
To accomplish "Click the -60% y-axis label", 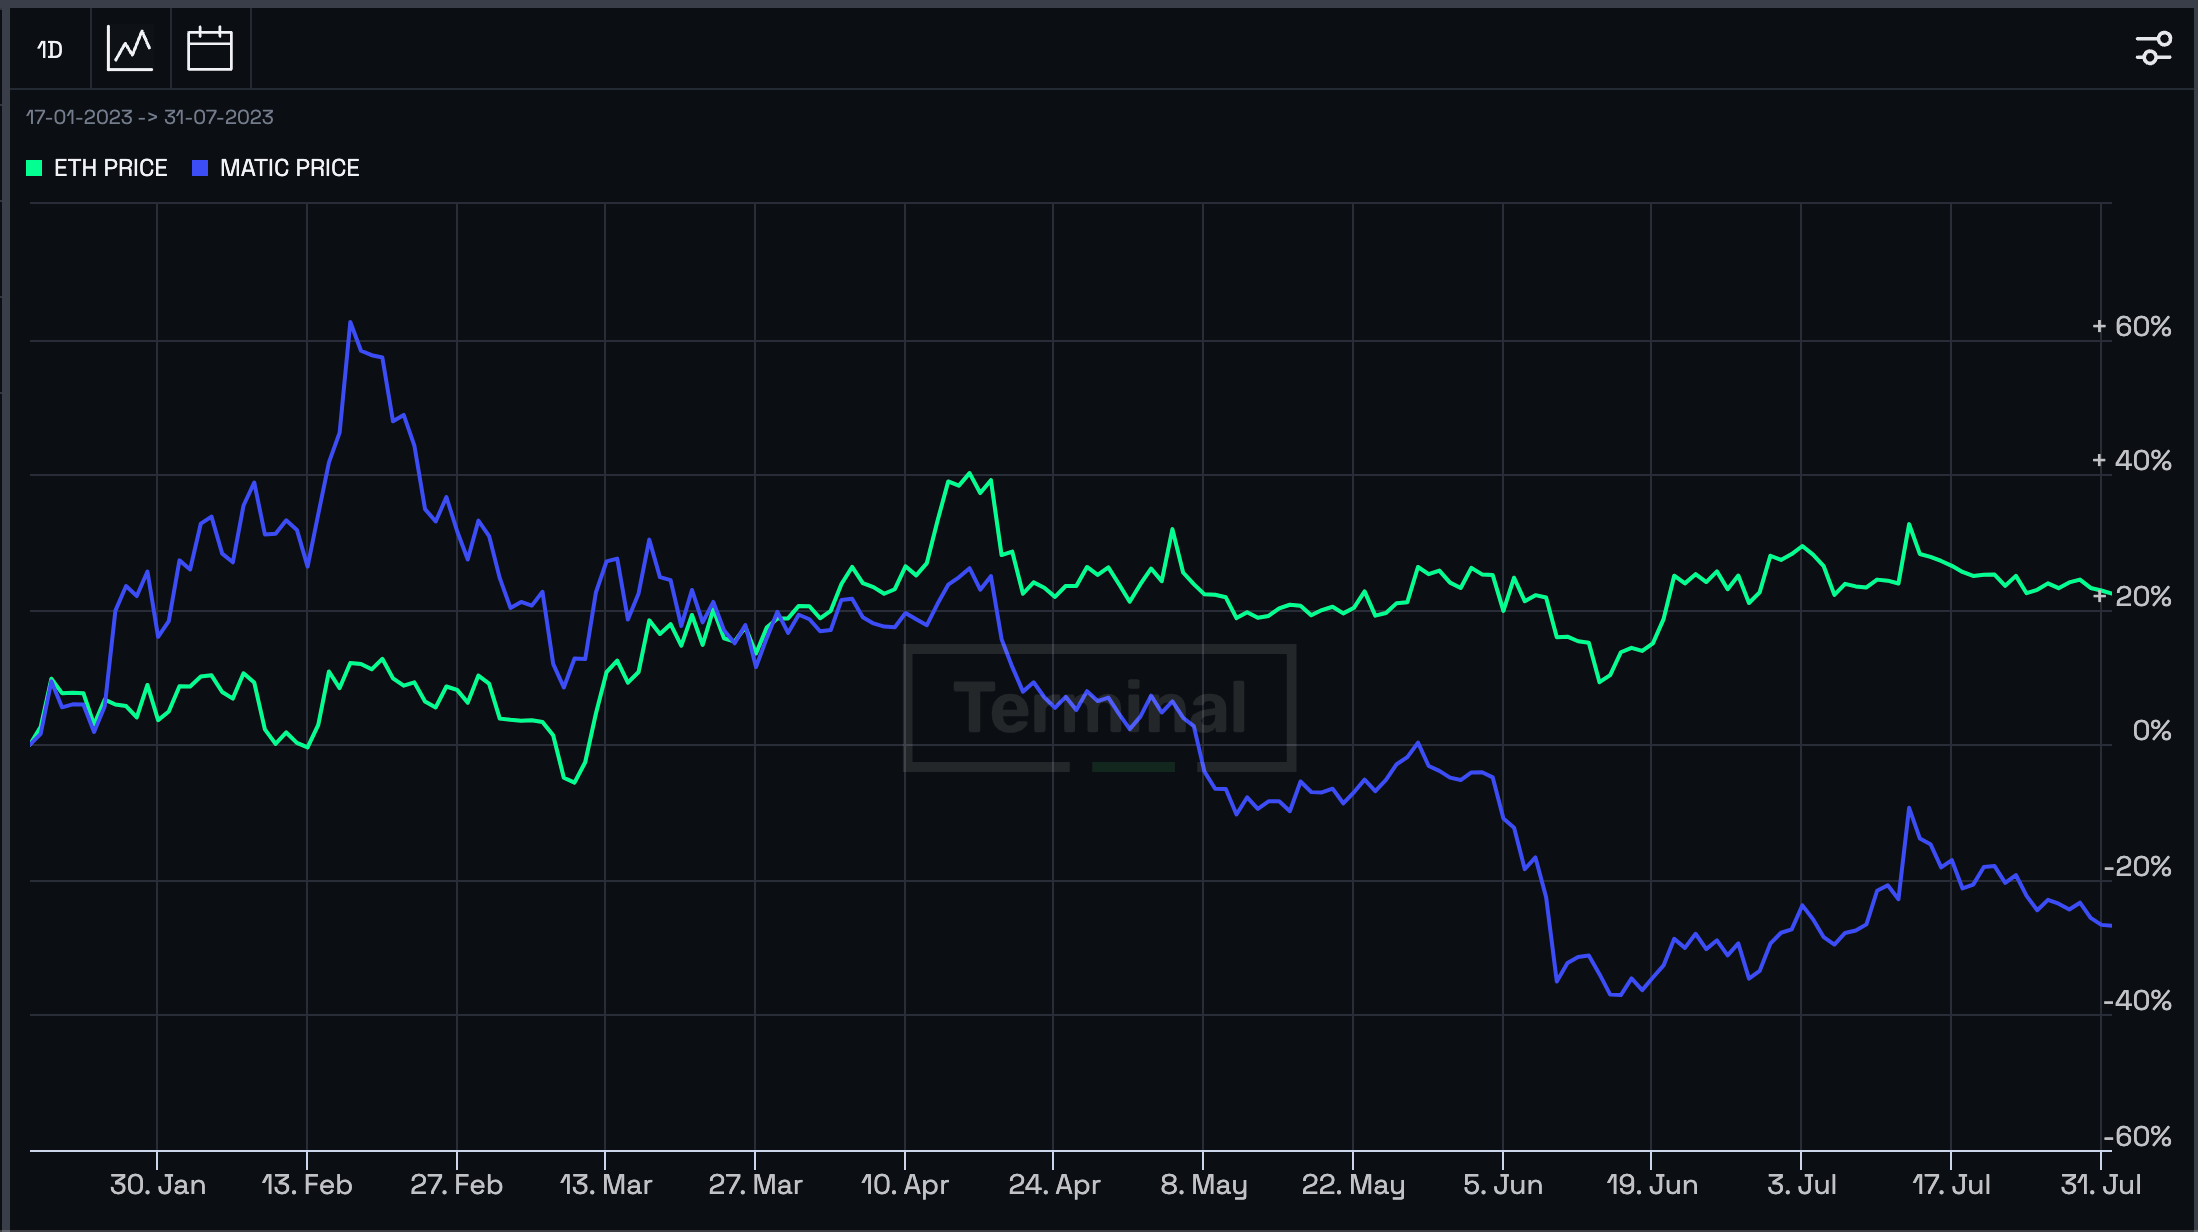I will [x=2138, y=1136].
